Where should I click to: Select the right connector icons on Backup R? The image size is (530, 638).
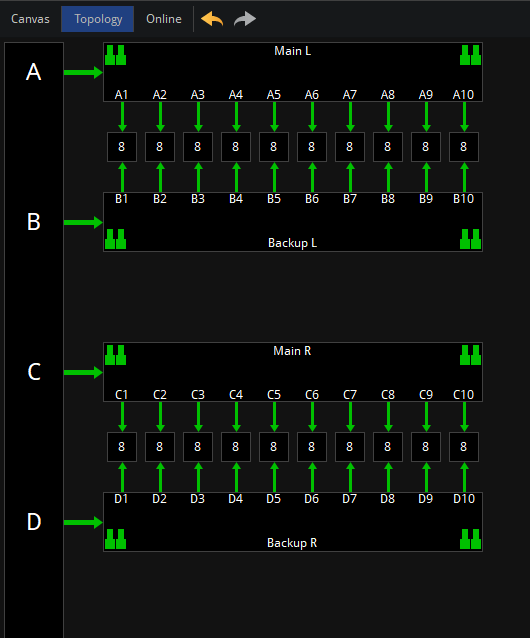click(470, 539)
